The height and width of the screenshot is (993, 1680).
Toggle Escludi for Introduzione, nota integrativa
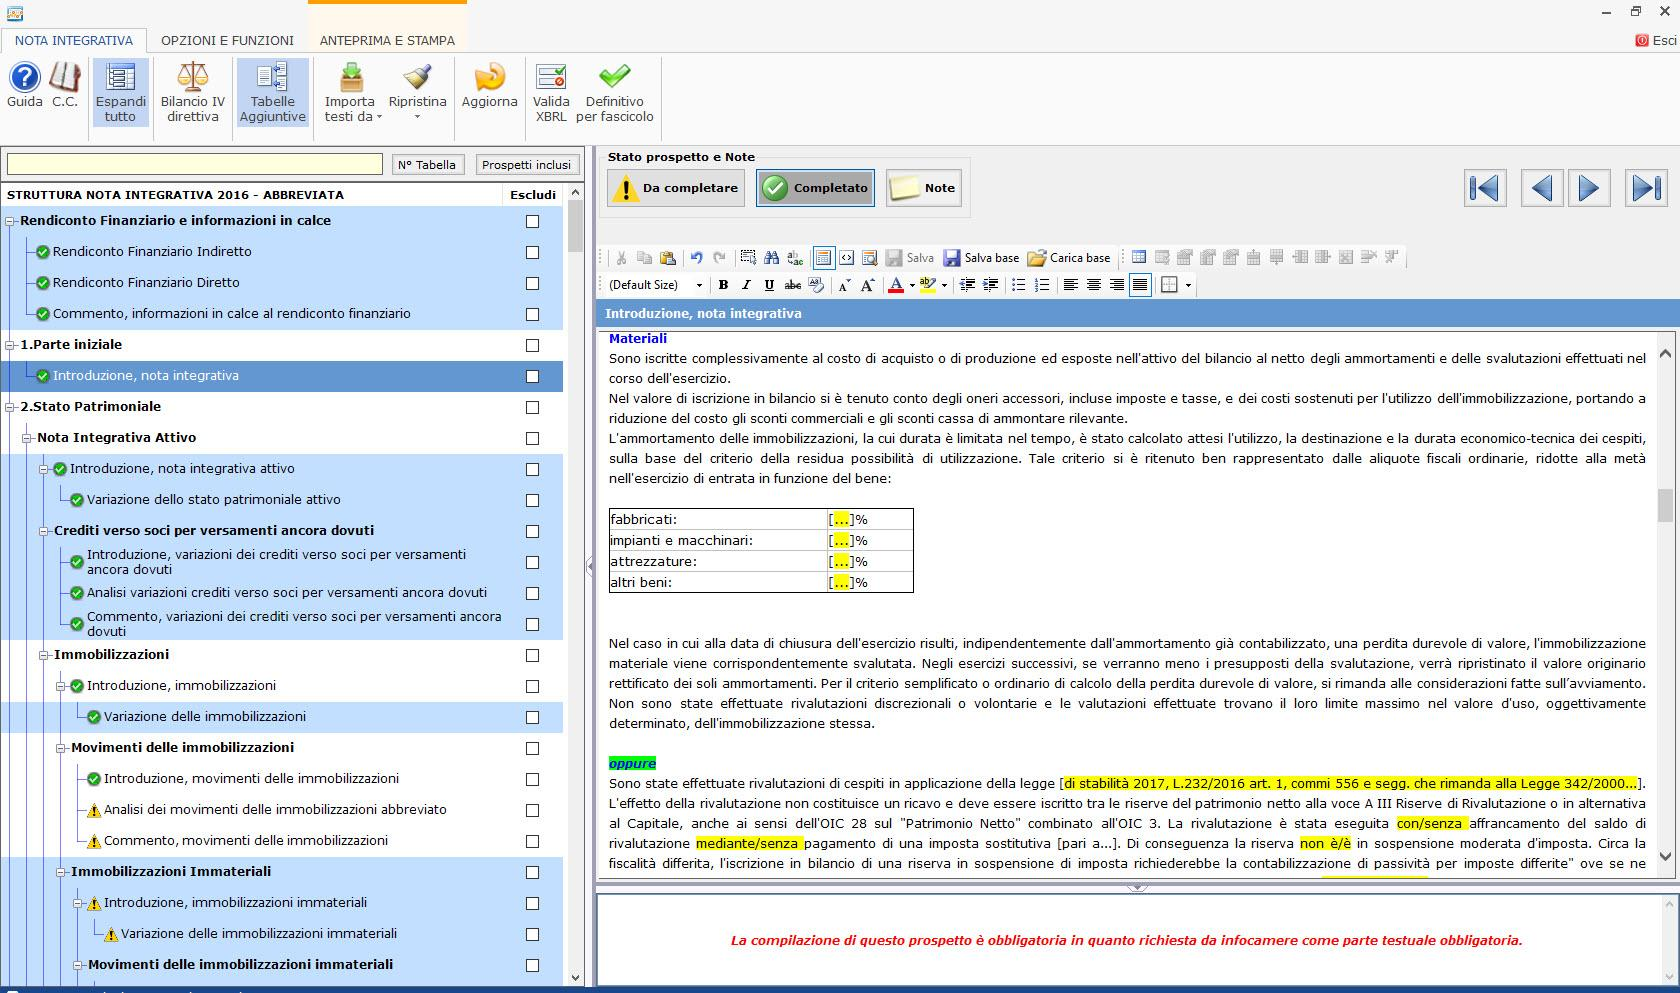pos(532,377)
